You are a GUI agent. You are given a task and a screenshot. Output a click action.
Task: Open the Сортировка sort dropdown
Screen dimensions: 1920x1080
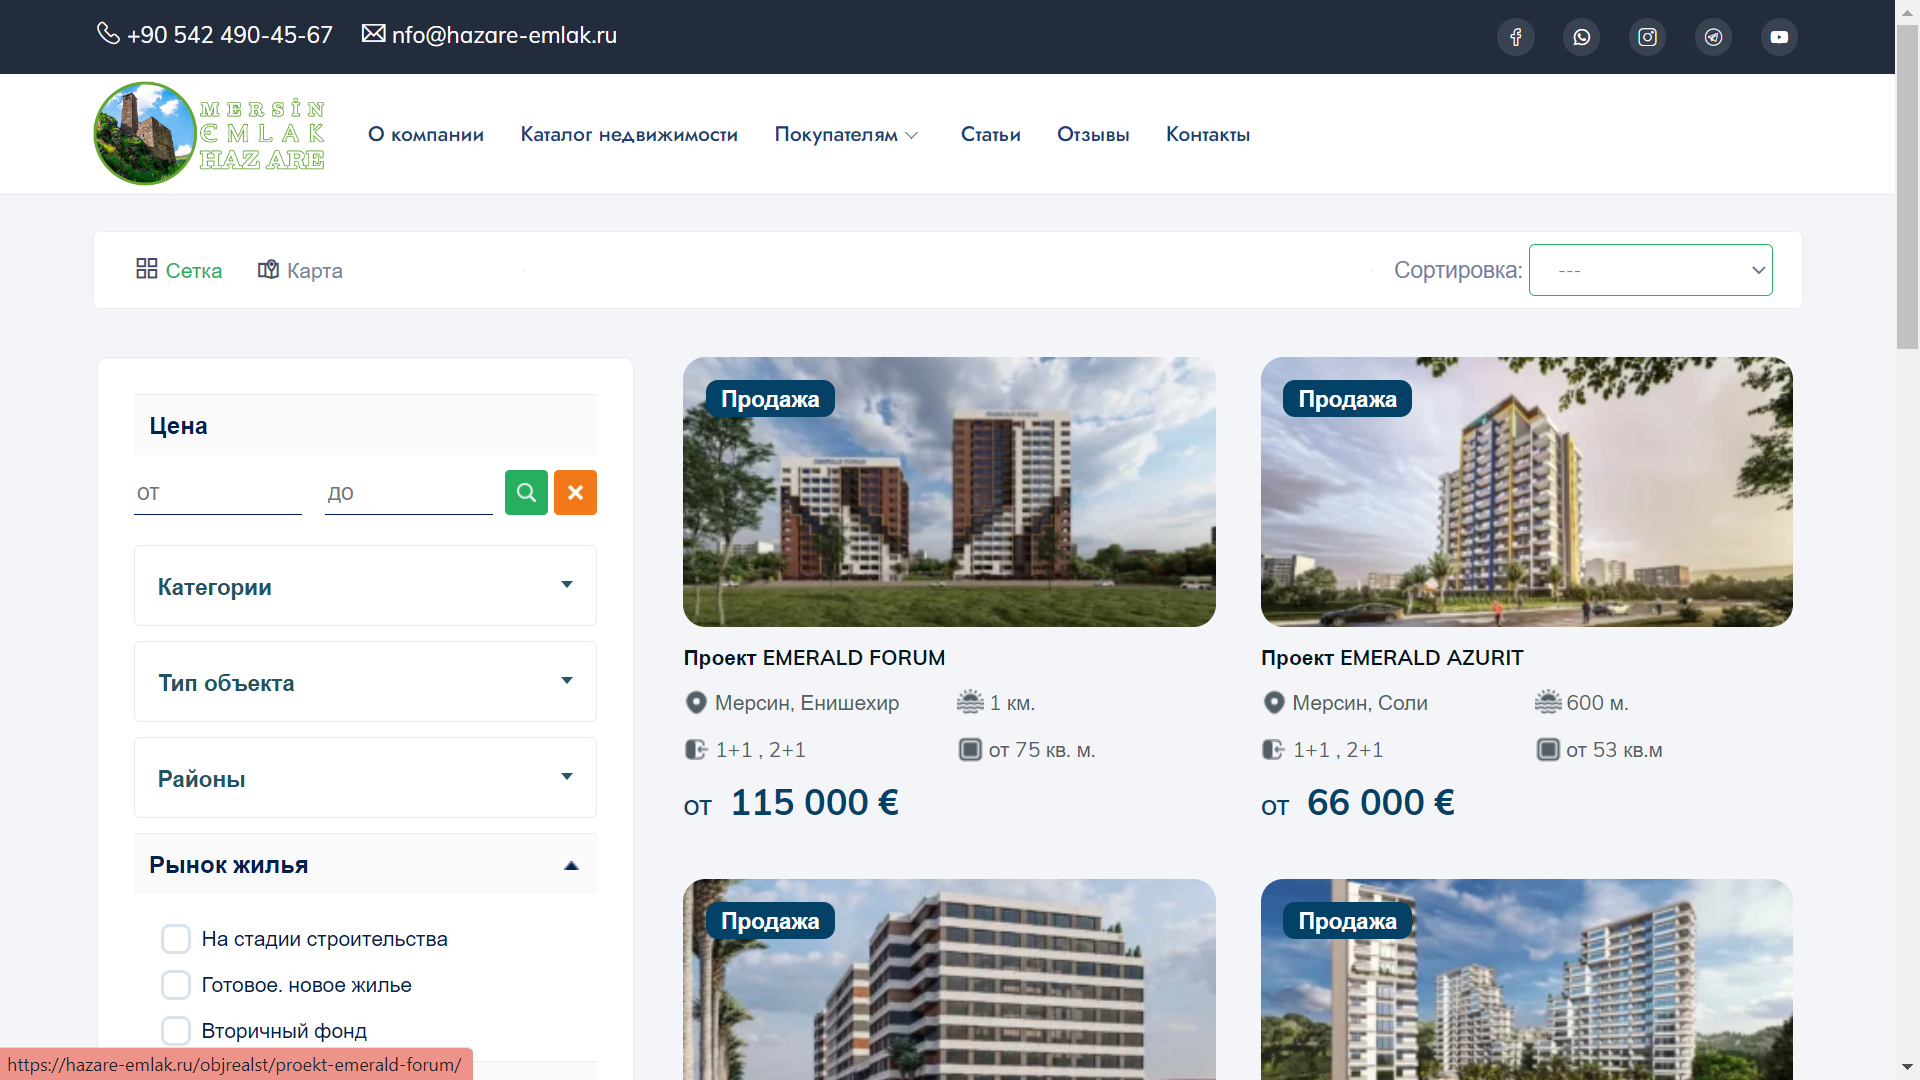click(x=1650, y=270)
